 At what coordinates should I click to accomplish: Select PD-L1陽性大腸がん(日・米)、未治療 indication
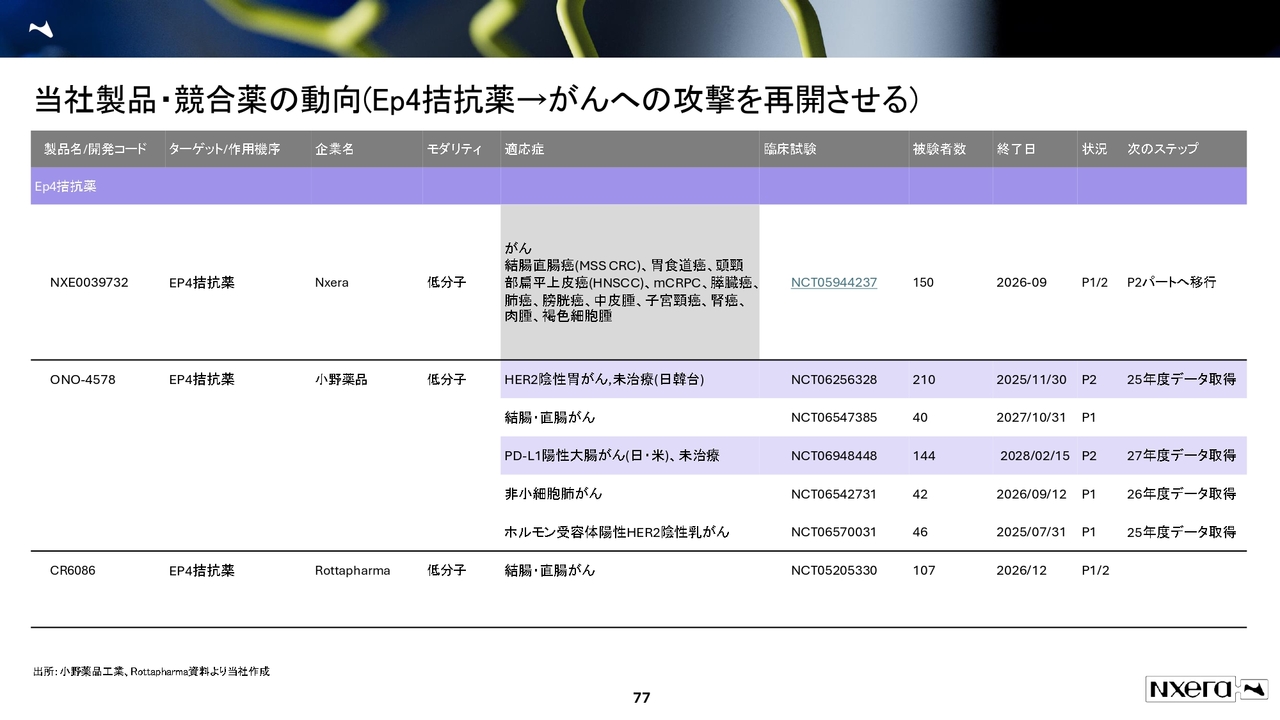pyautogui.click(x=611, y=455)
